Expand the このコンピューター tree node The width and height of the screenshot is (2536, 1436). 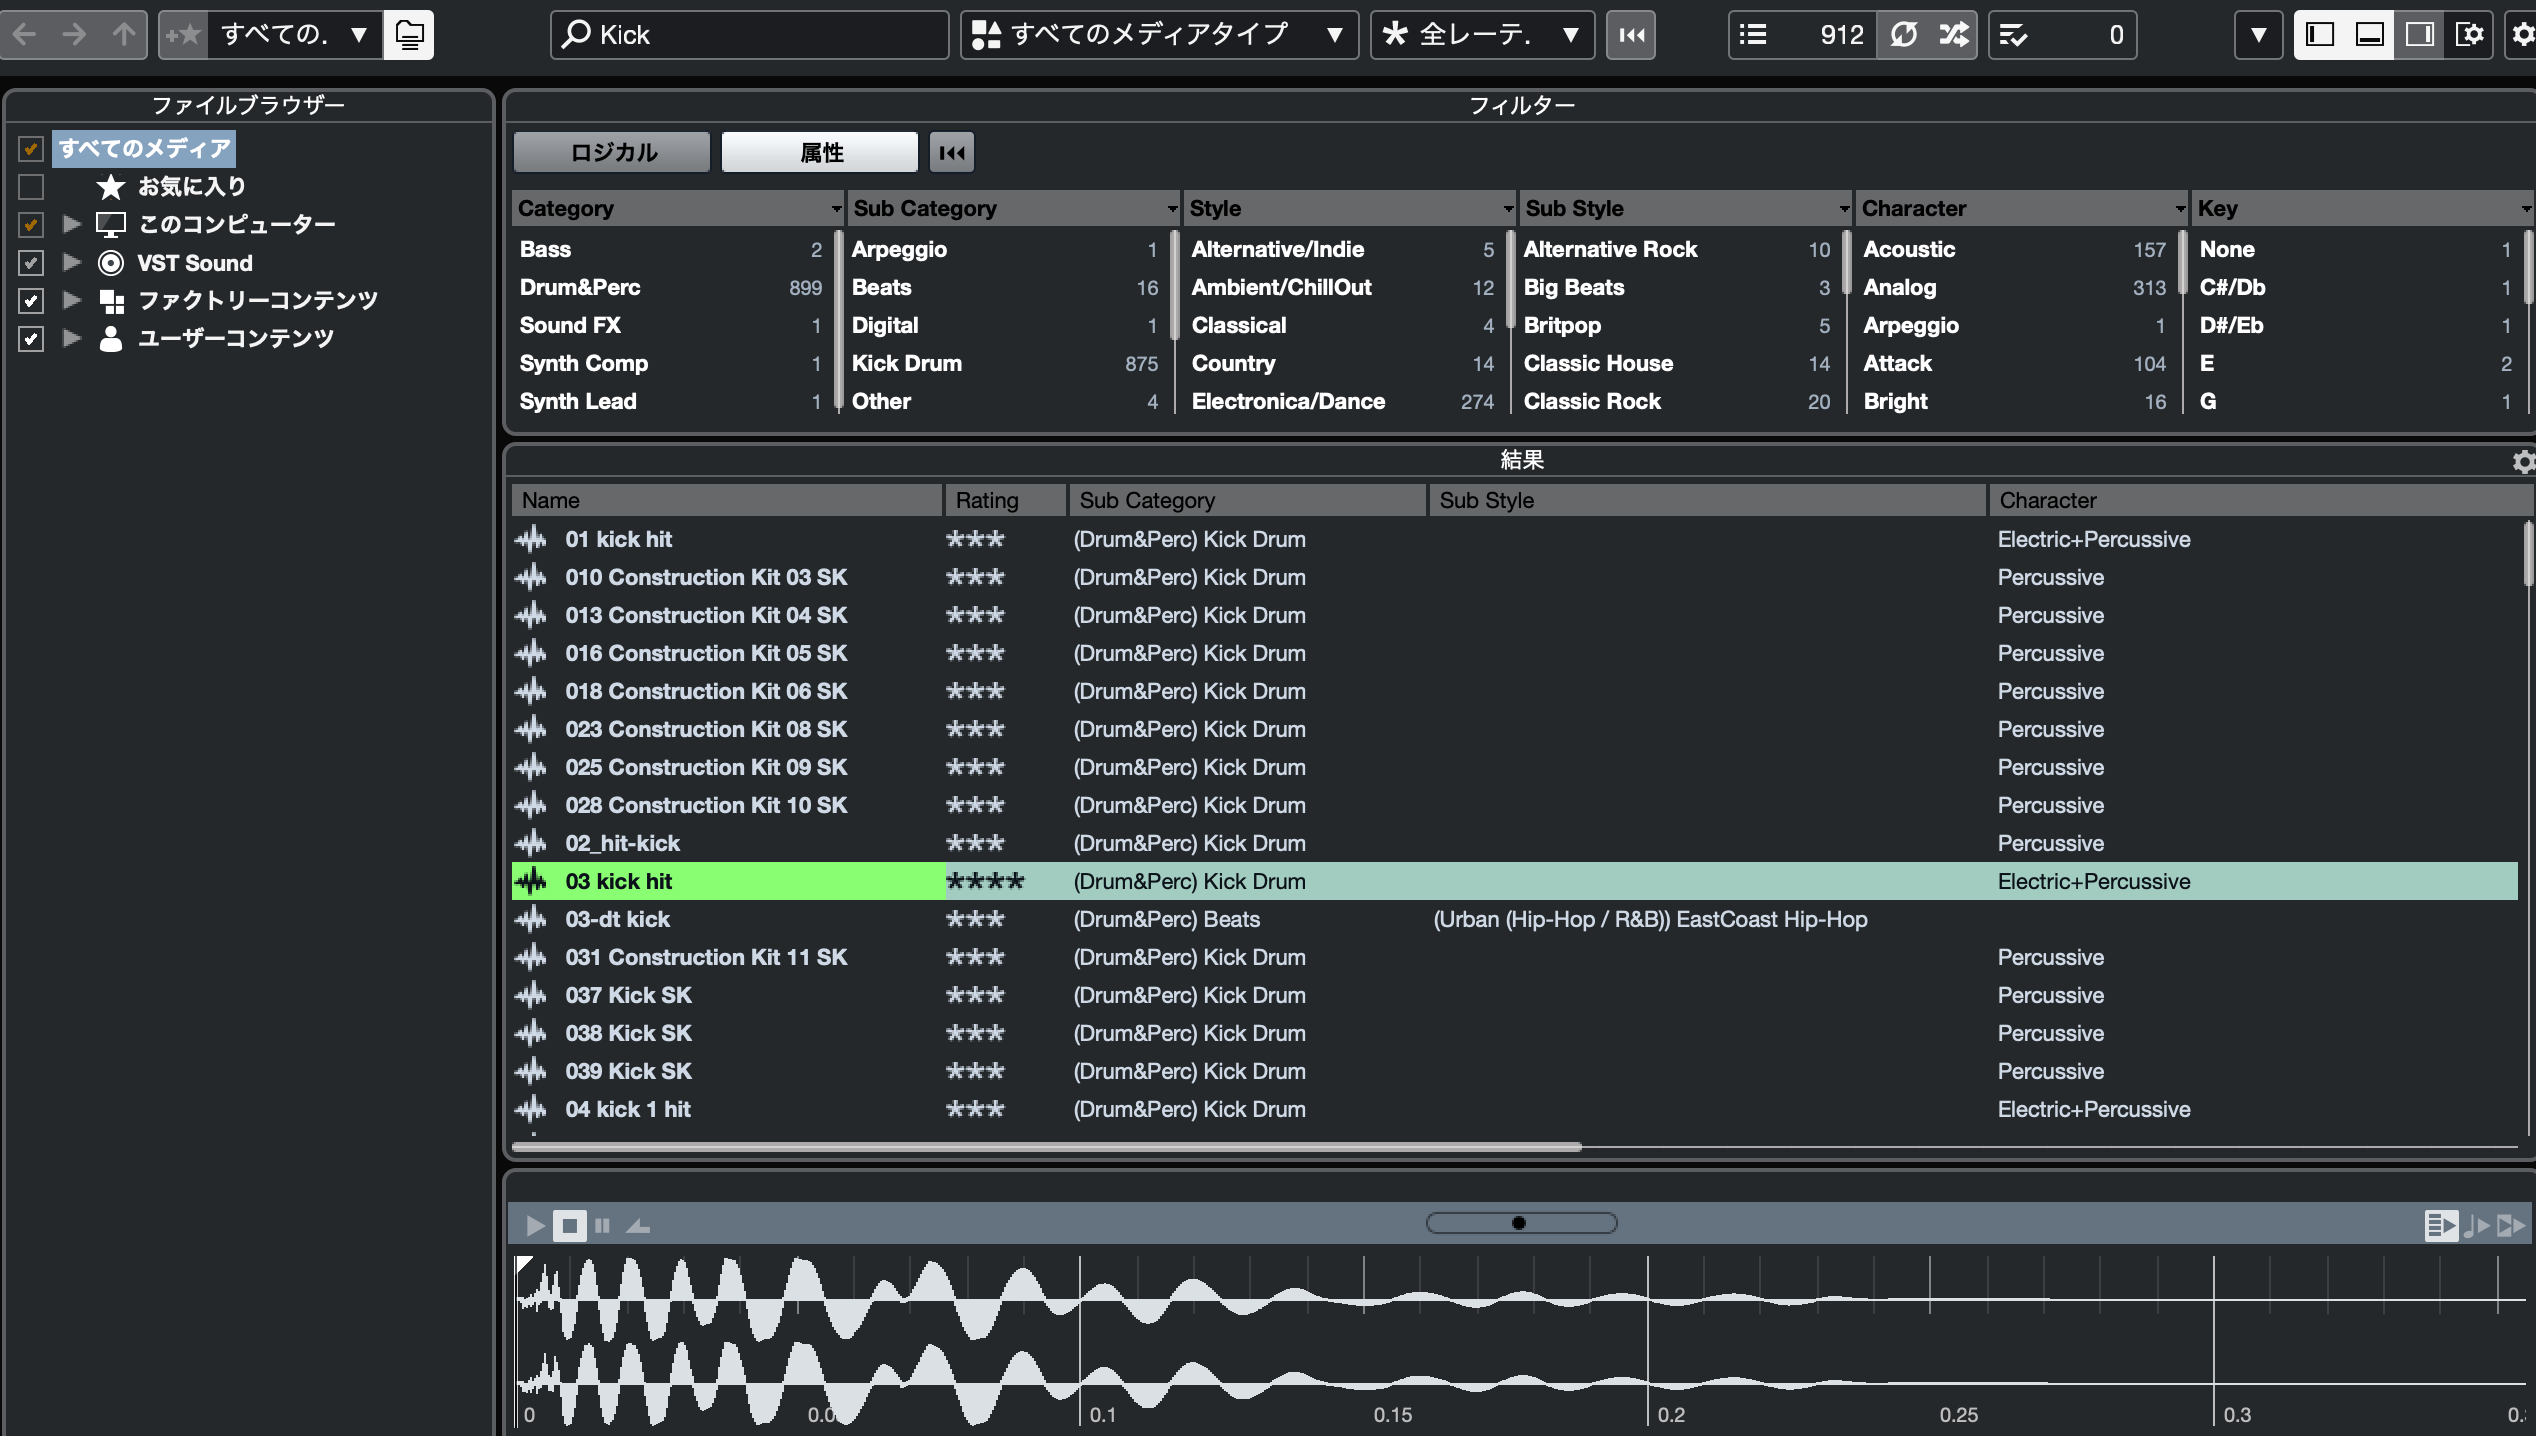pos(71,224)
